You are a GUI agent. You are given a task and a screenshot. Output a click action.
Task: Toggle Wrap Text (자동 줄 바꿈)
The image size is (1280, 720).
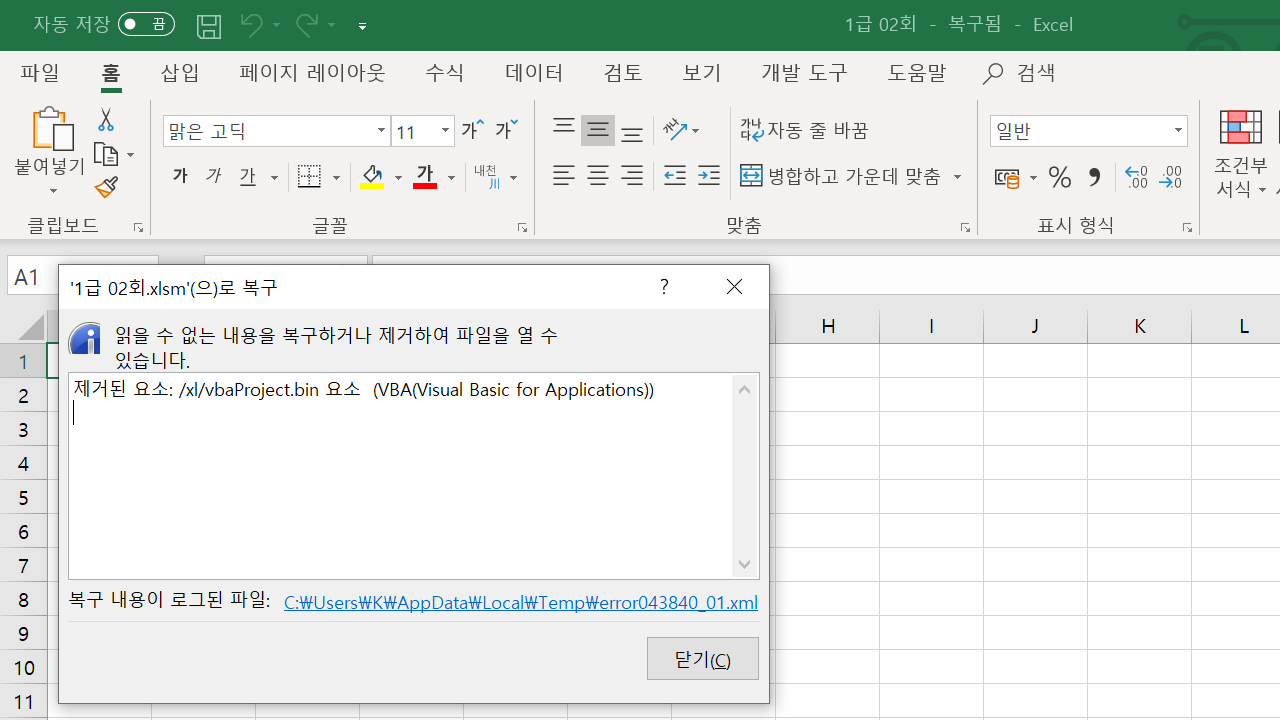[805, 130]
